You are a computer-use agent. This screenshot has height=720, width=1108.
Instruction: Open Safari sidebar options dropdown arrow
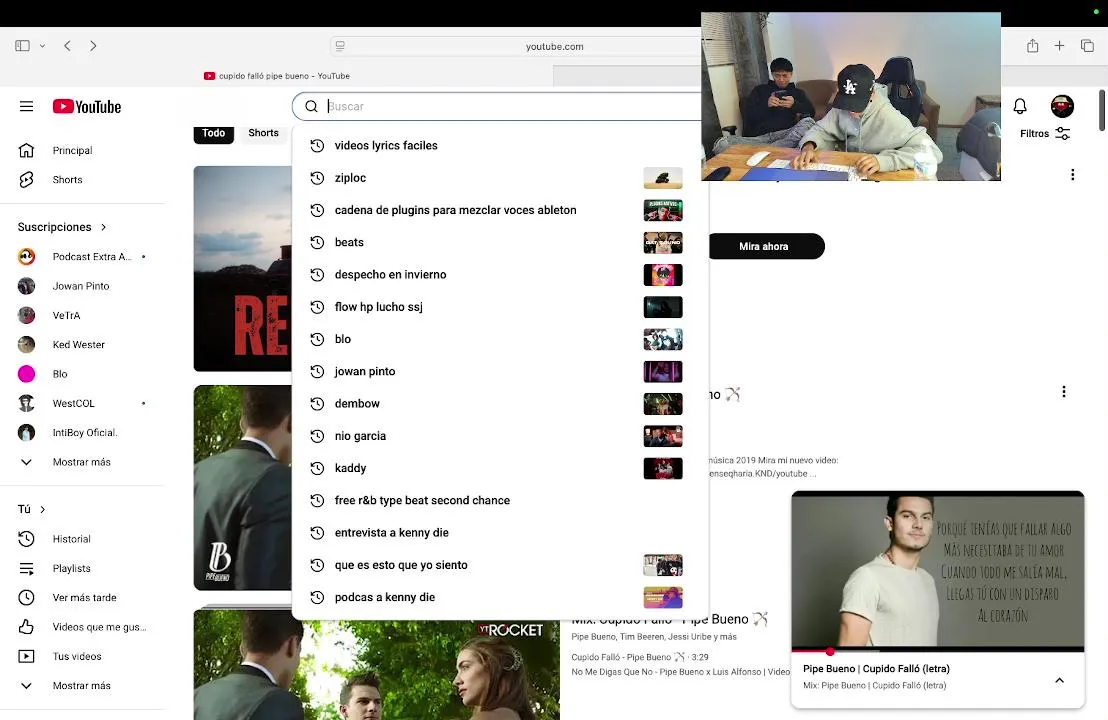pos(42,46)
